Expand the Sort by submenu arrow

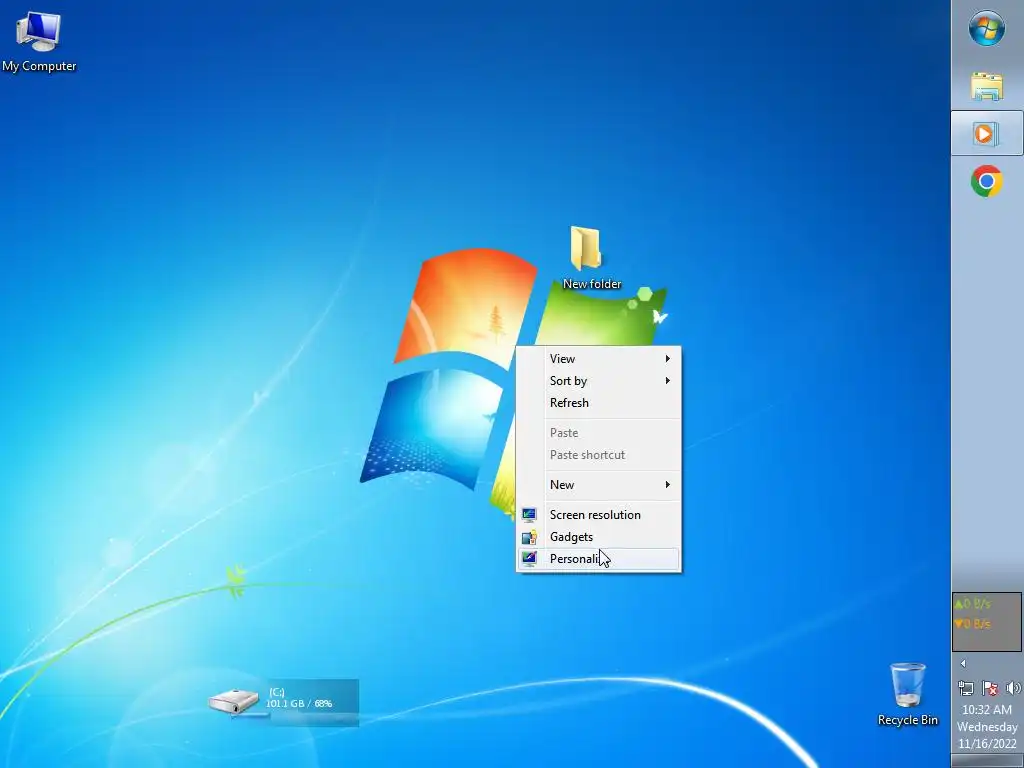pos(667,381)
